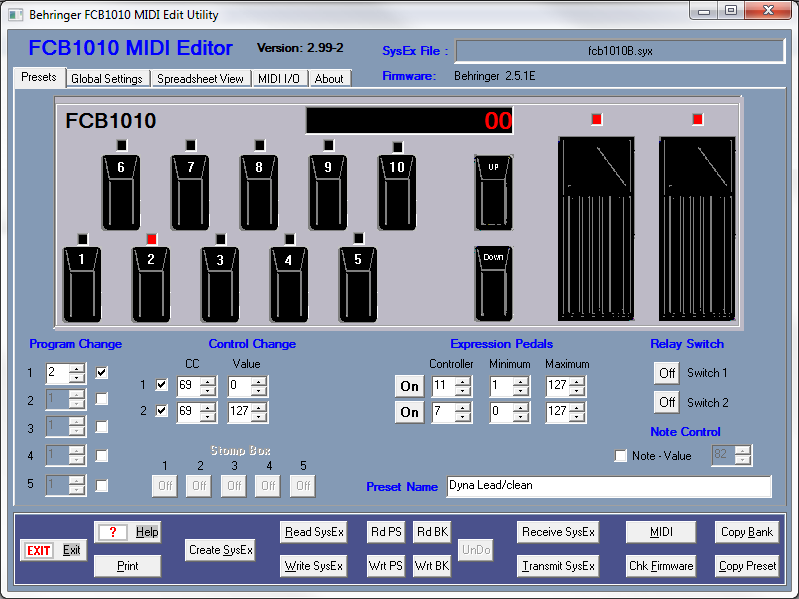Click red LED above second expression pedal
799x599 pixels.
[x=698, y=119]
